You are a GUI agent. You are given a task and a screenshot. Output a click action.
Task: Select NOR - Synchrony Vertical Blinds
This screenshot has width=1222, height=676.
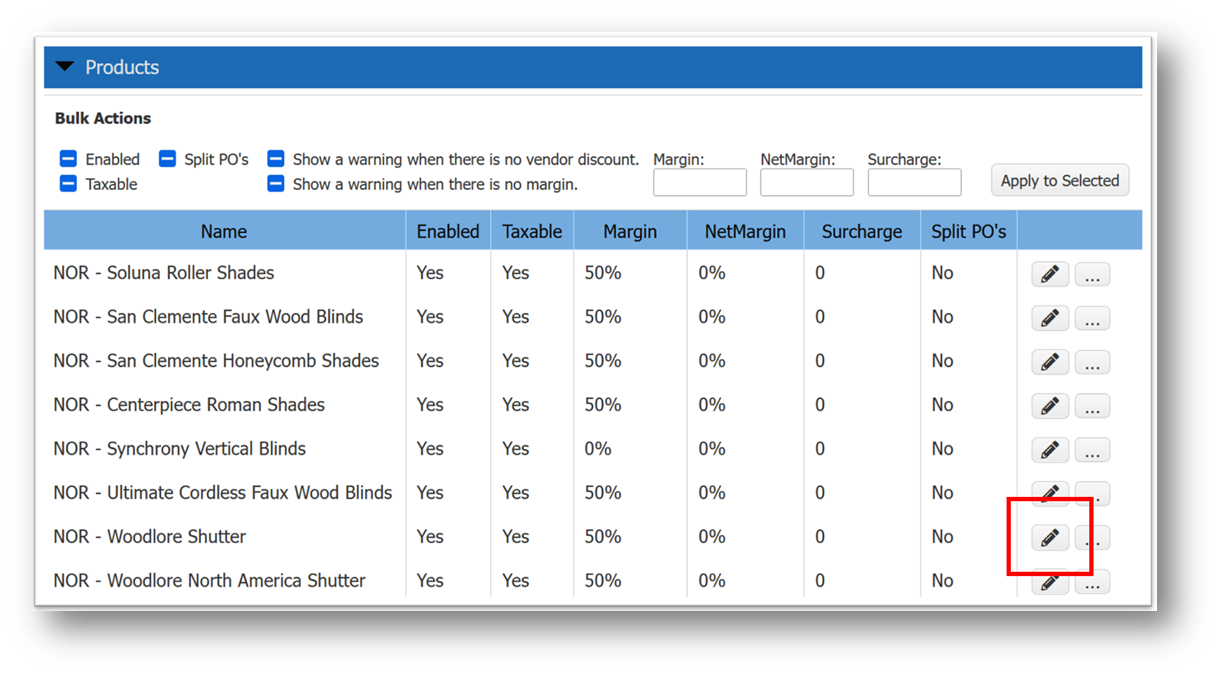tap(180, 449)
